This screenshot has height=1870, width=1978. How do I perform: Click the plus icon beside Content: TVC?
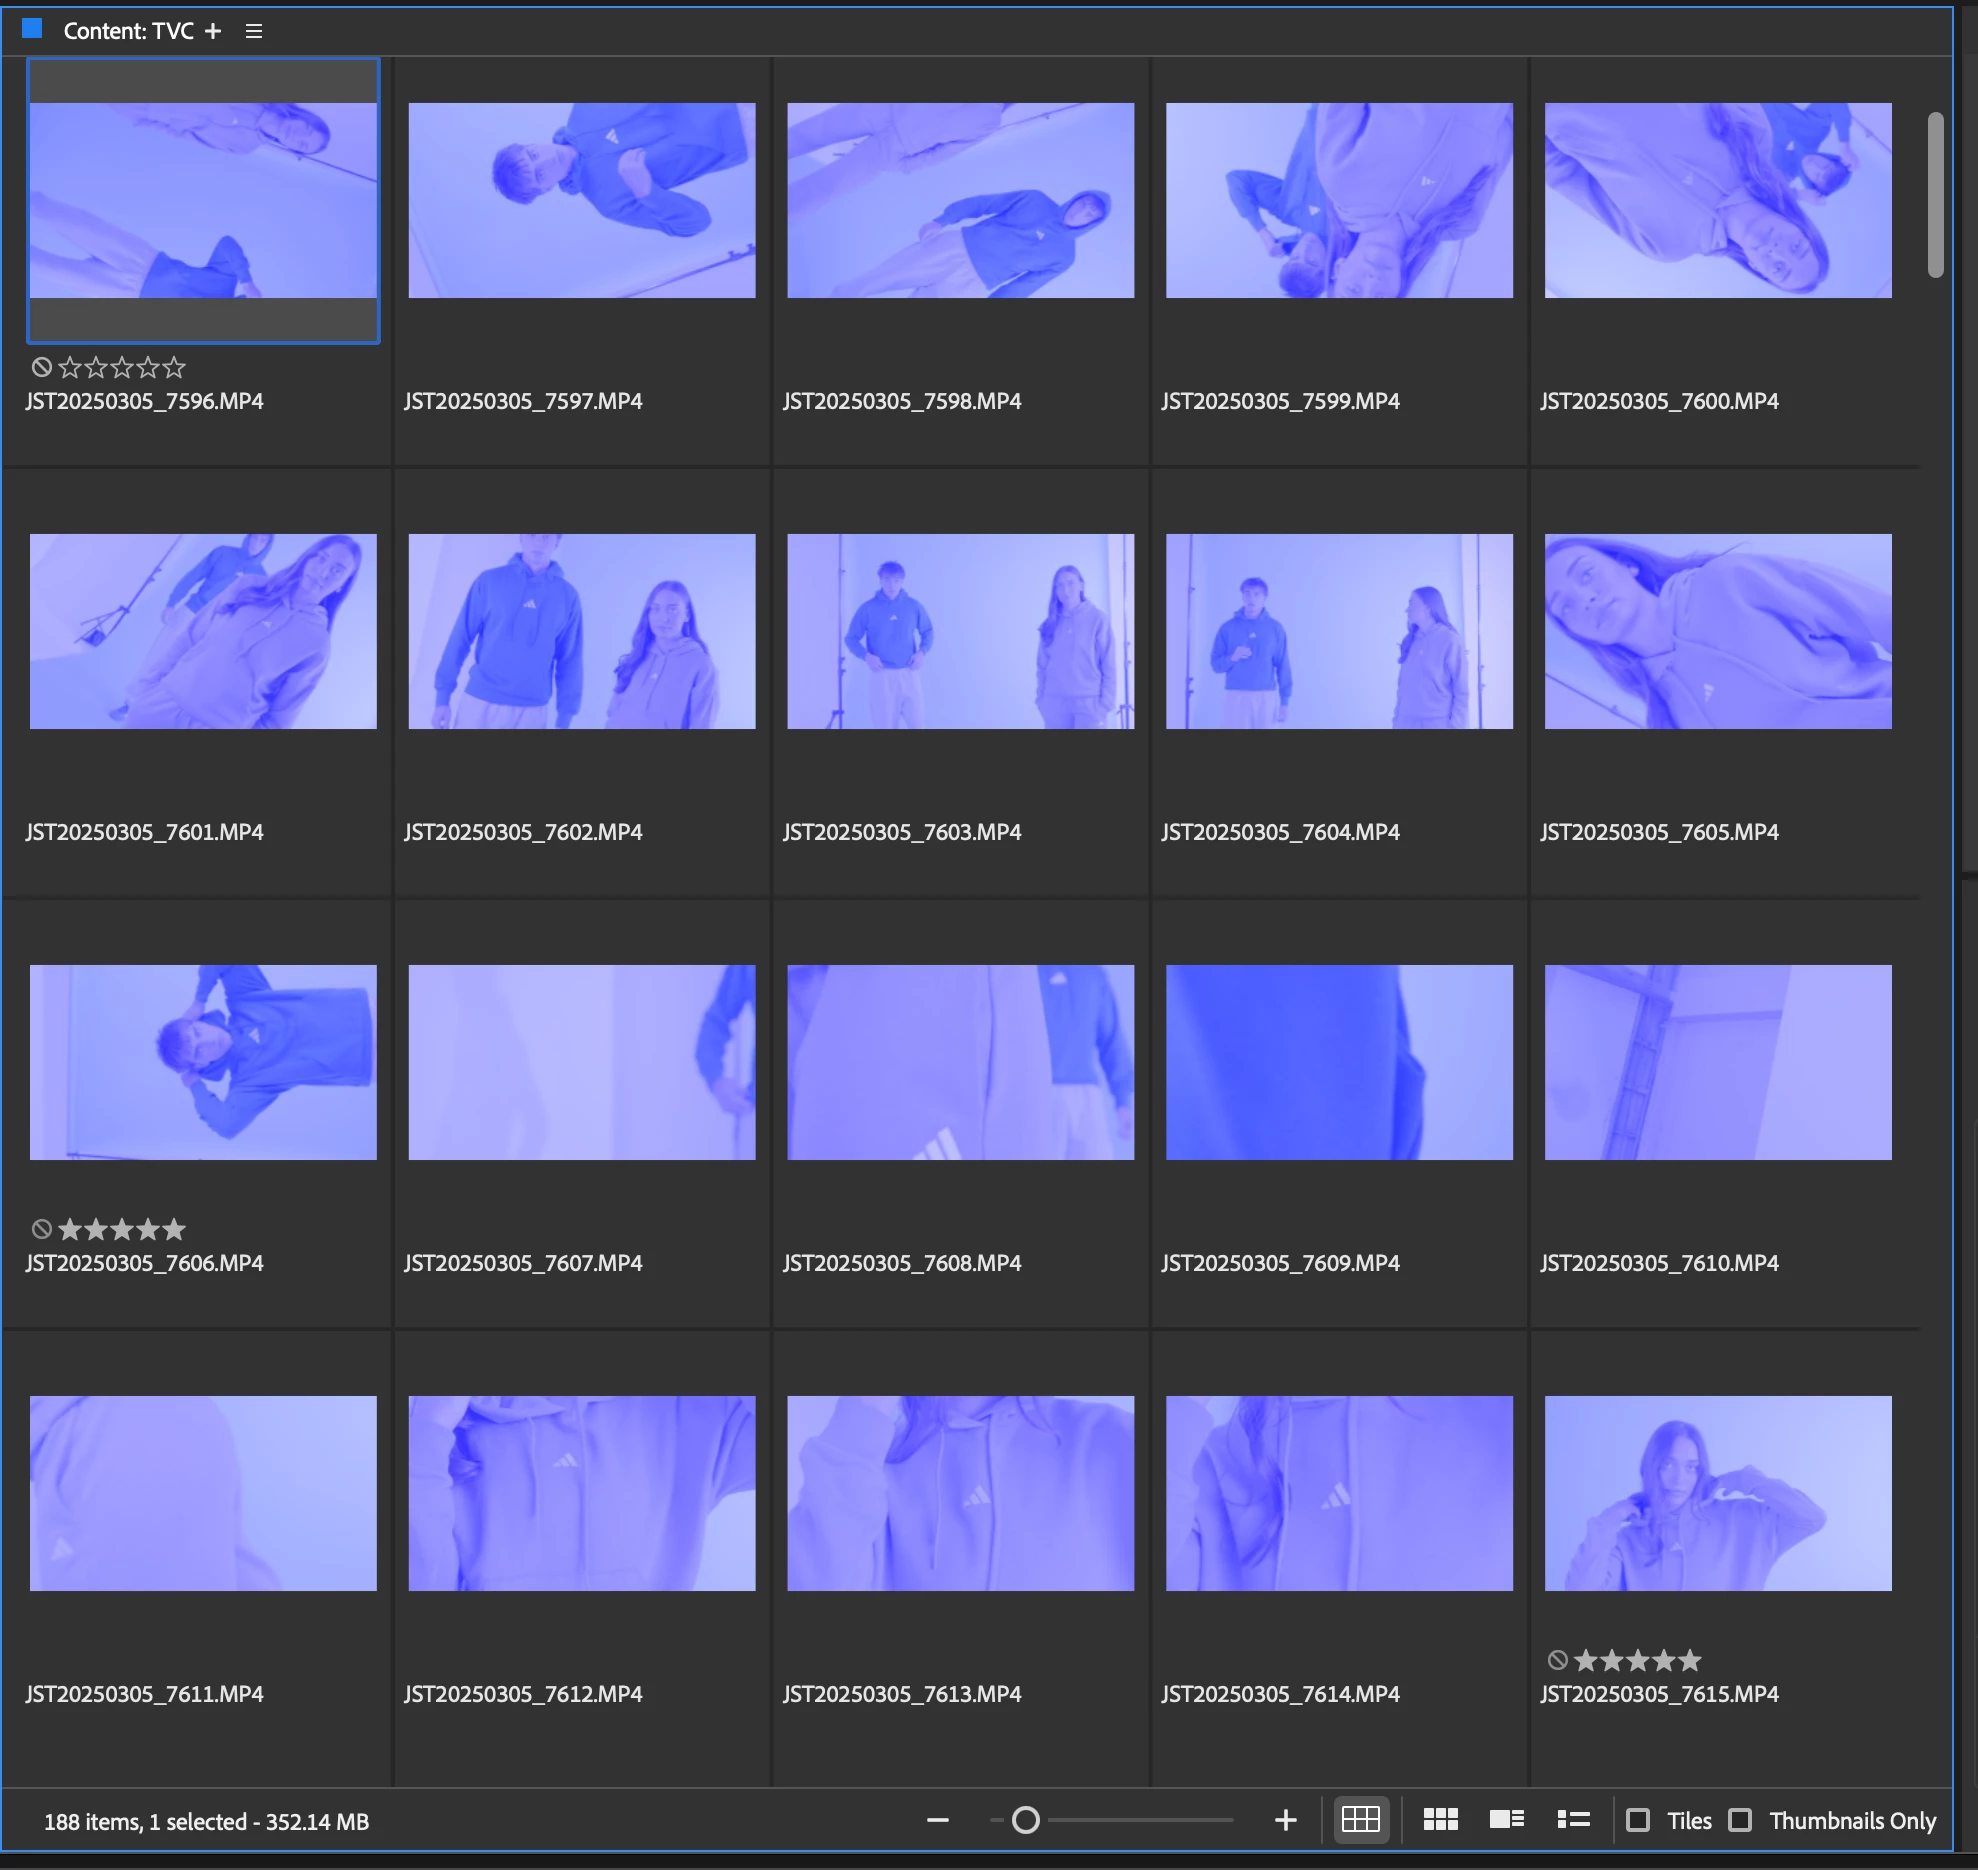213,31
